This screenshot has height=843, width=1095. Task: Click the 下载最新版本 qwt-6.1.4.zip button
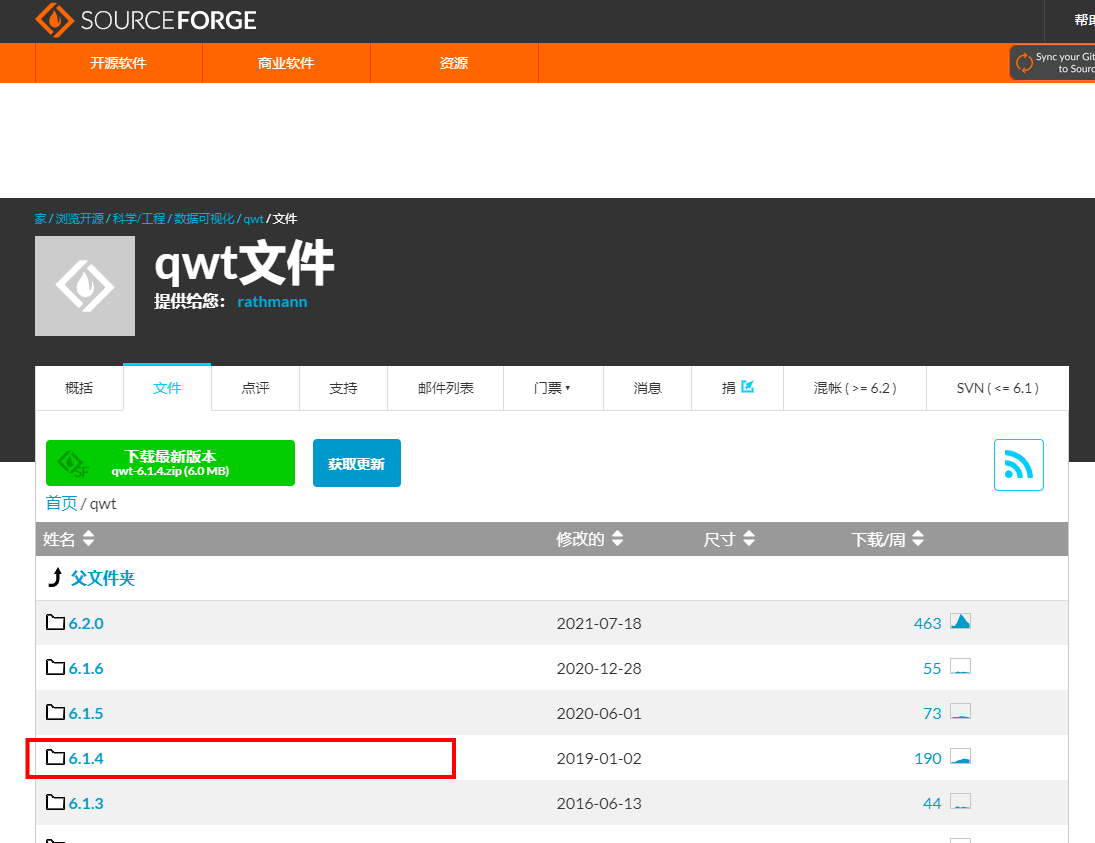click(x=170, y=462)
